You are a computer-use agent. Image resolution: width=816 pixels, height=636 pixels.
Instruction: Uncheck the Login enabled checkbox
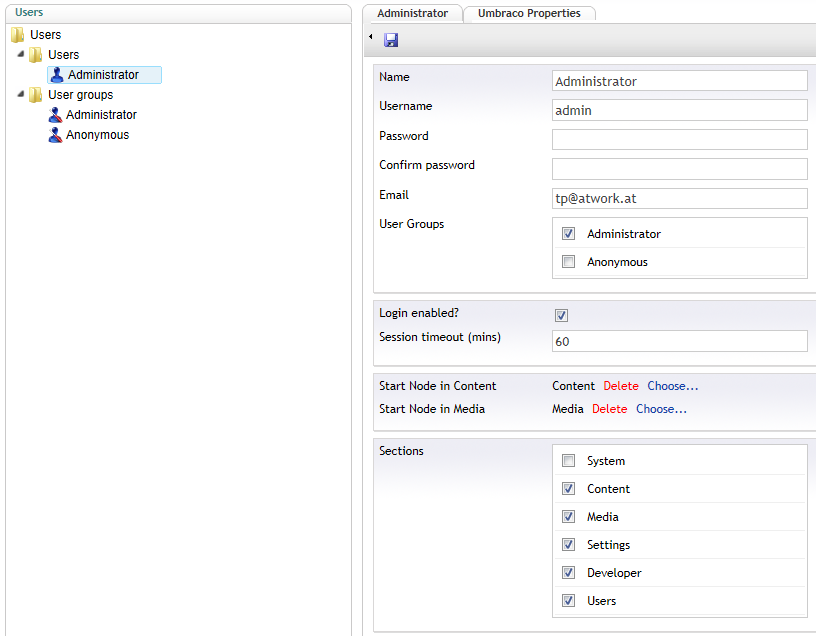[x=562, y=315]
